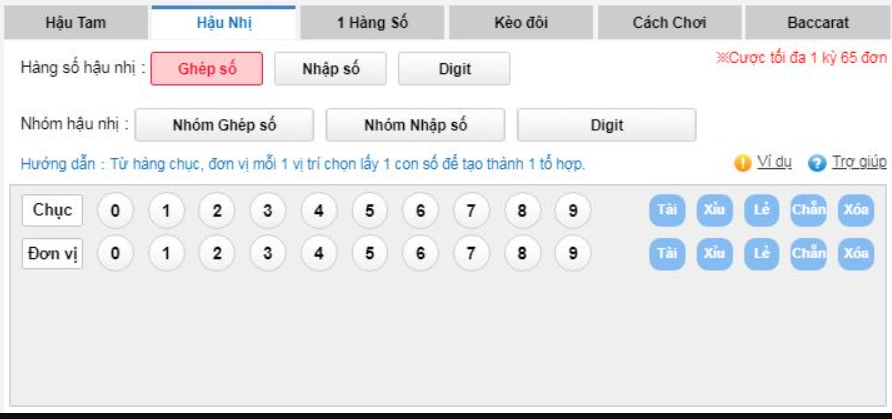
Task: Toggle number 0 in Chục row
Action: click(115, 210)
